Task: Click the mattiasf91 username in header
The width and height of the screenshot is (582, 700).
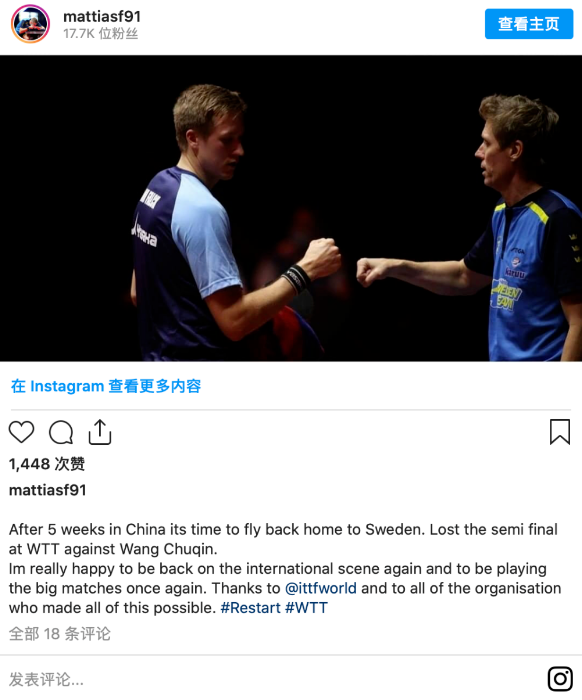Action: tap(102, 17)
